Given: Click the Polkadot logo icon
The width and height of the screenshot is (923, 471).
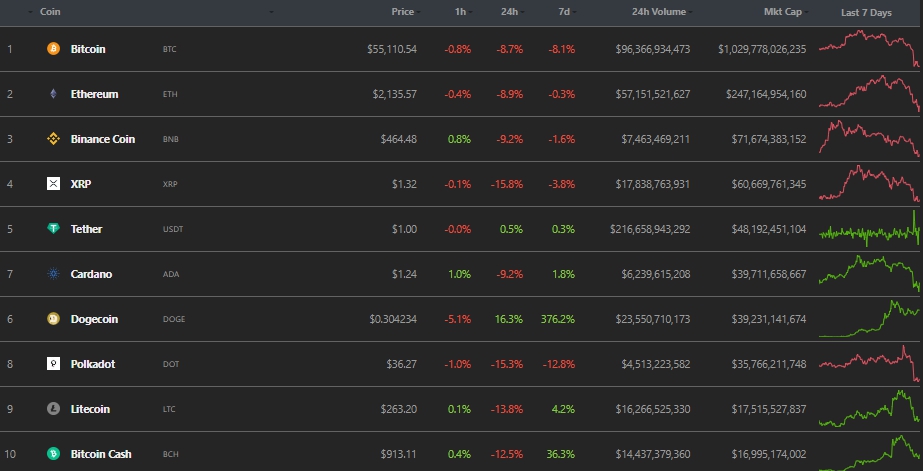Looking at the screenshot, I should (x=54, y=364).
